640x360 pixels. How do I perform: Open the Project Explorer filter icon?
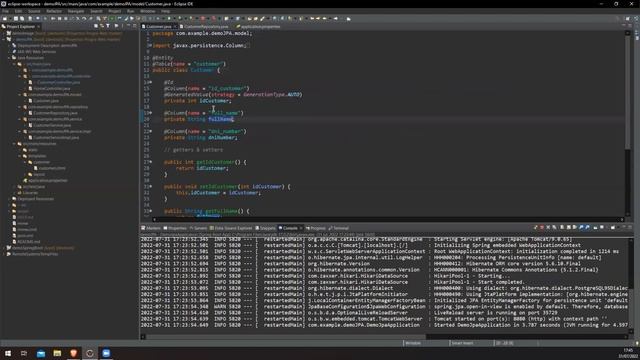108,26
